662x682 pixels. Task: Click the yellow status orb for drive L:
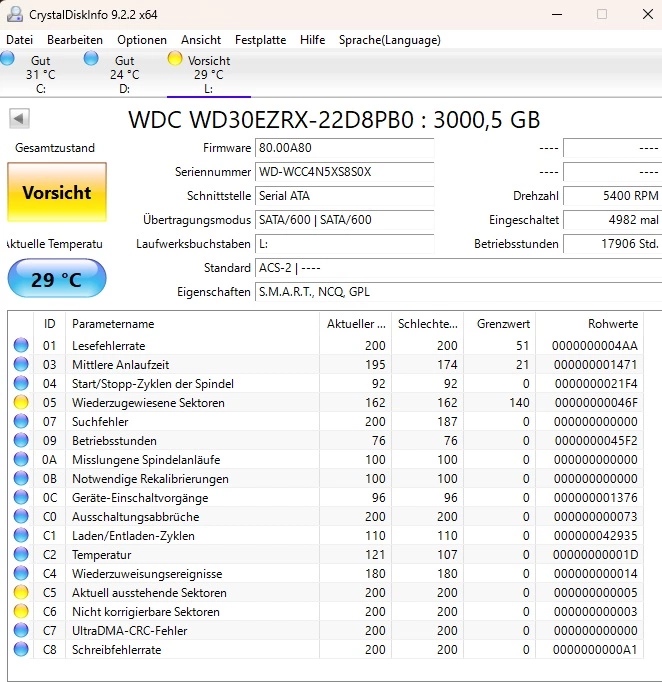tap(175, 58)
